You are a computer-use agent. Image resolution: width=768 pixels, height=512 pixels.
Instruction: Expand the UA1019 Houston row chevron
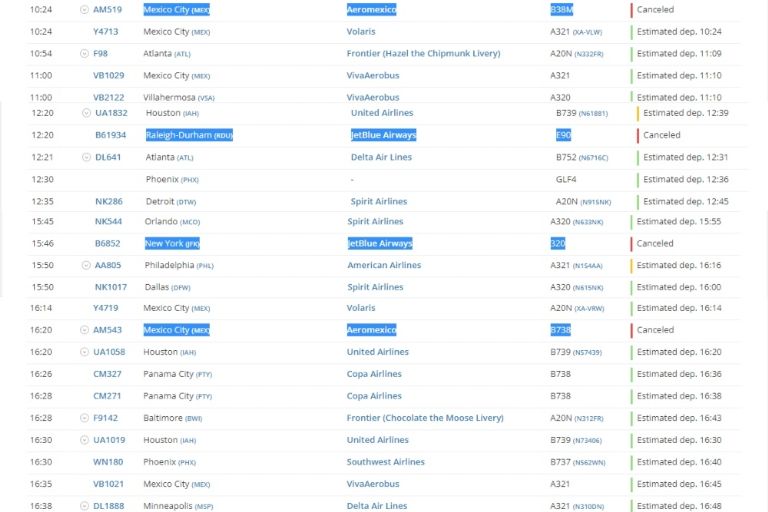point(84,440)
